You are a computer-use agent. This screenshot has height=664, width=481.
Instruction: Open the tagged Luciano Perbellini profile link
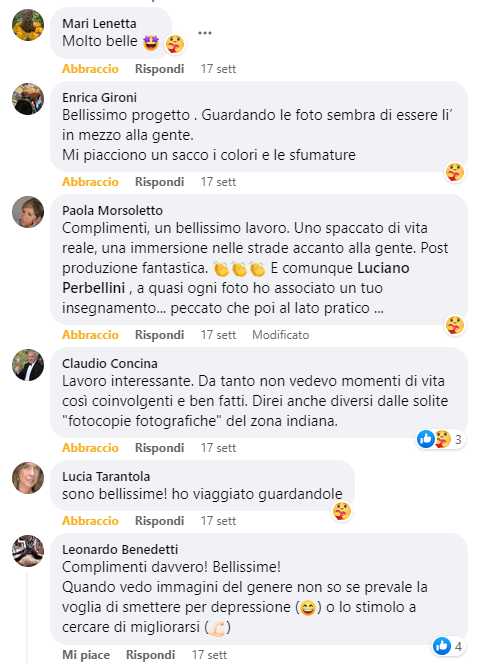(236, 278)
